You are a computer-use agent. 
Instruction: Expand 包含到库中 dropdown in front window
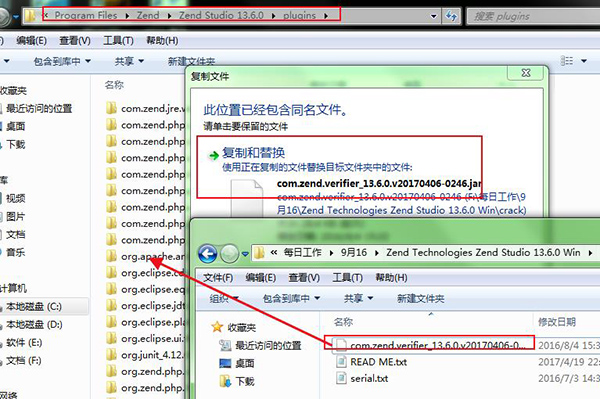pos(291,298)
